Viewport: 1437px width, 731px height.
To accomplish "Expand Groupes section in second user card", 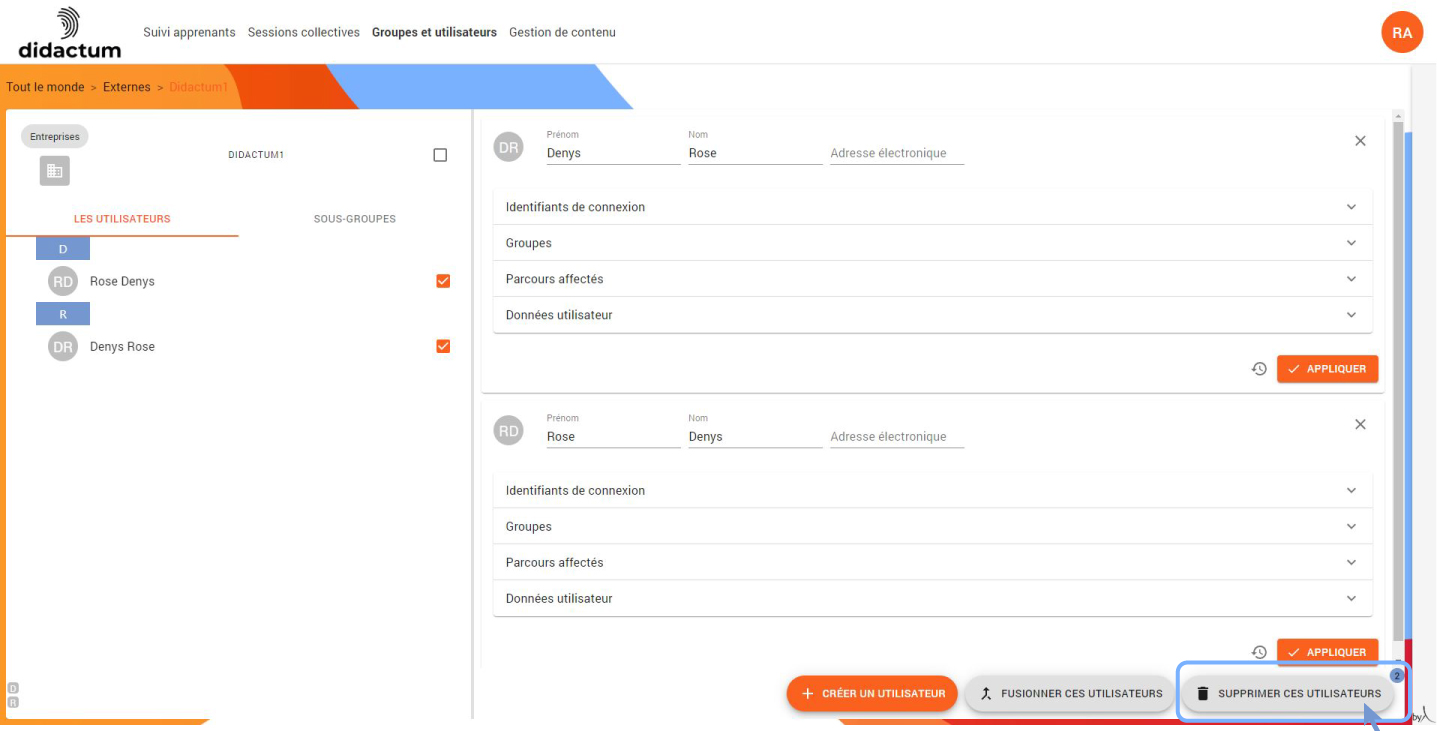I will [932, 527].
